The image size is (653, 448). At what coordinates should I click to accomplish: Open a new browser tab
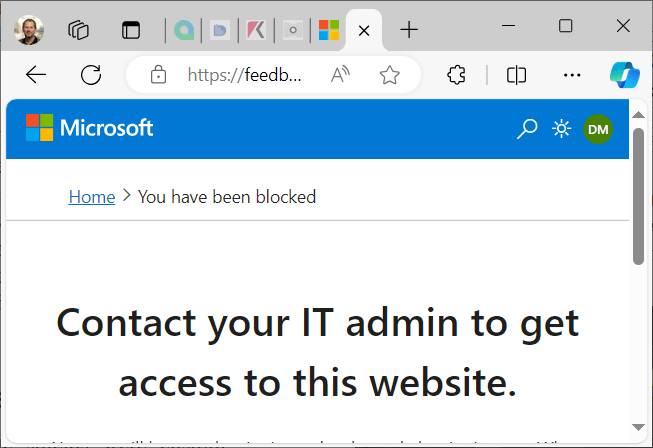[409, 30]
